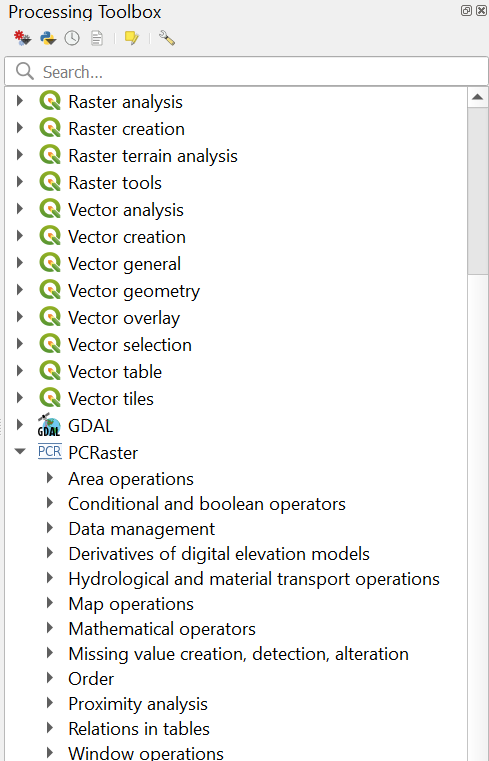489x761 pixels.
Task: Expand the Vector geometry group
Action: 19,290
